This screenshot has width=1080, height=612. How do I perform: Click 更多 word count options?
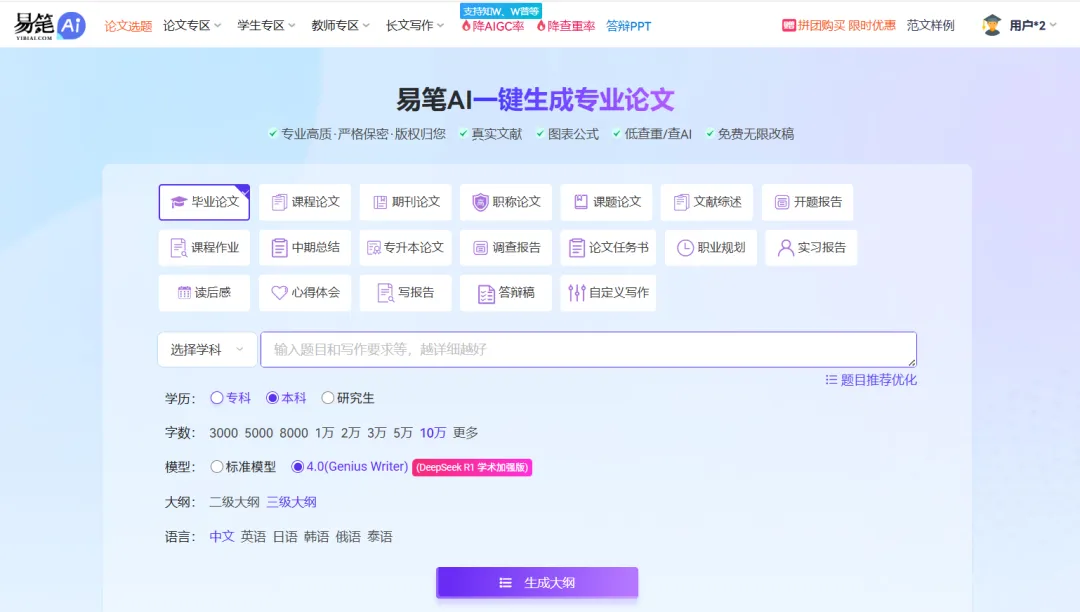point(466,433)
